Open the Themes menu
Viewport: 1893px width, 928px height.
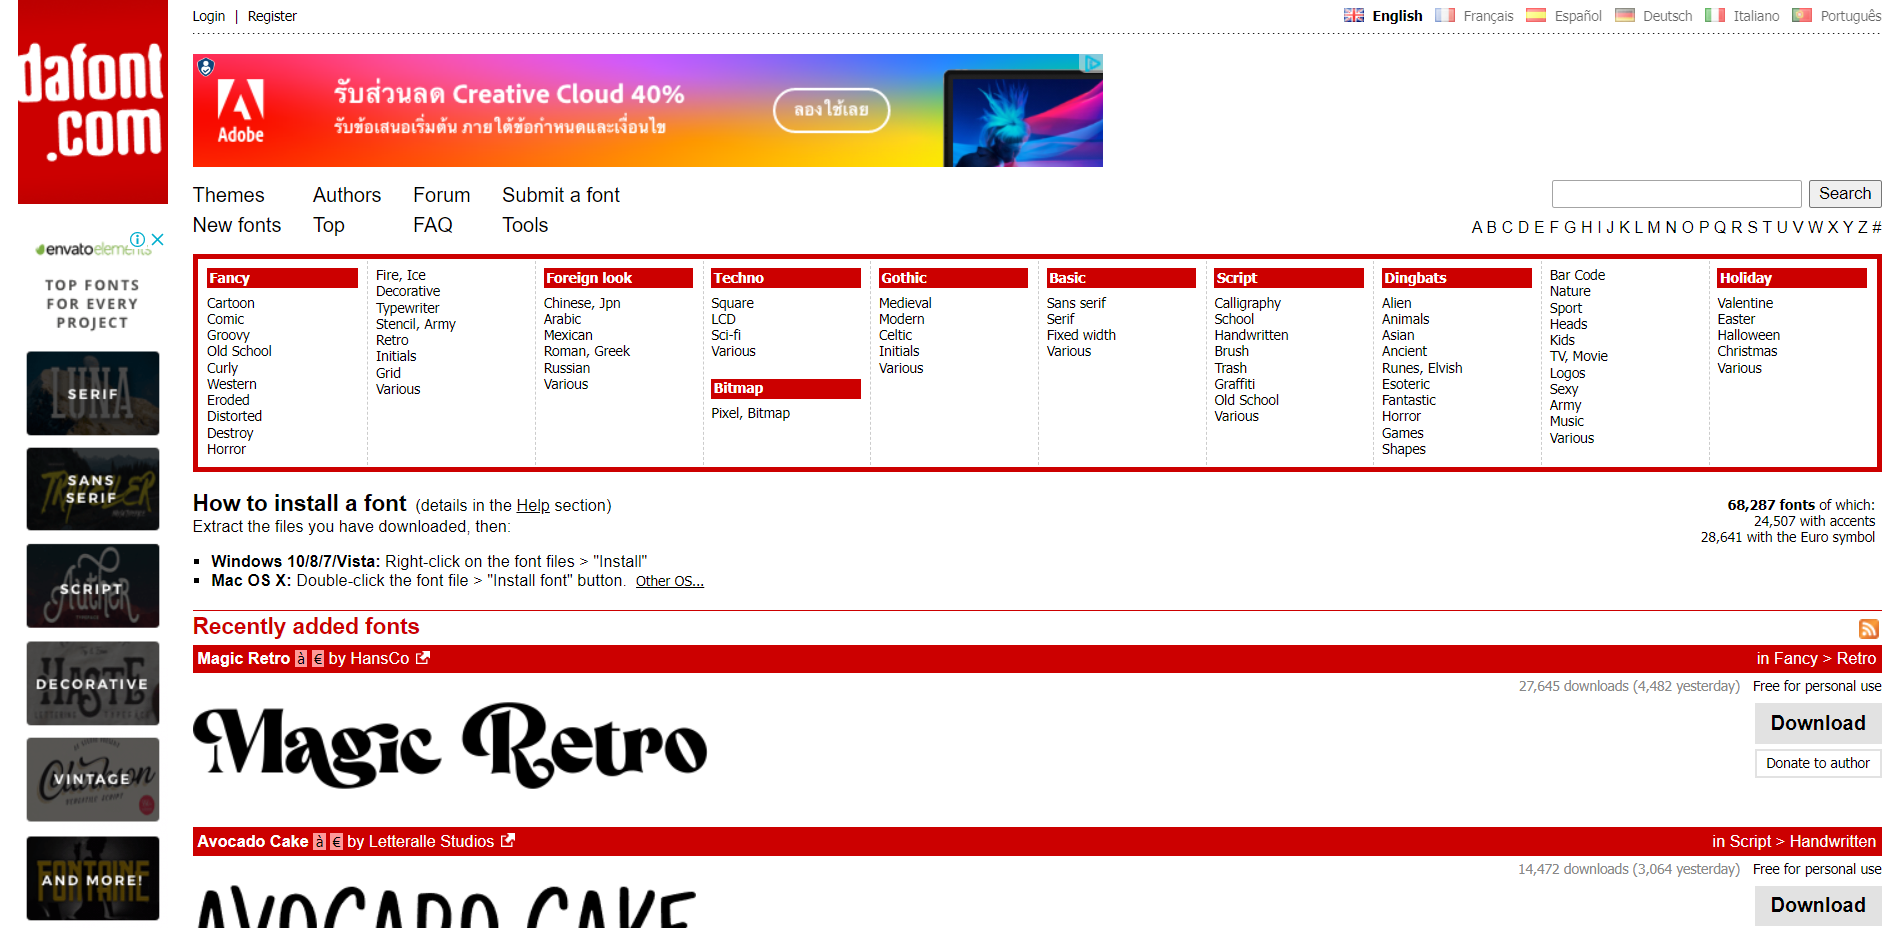(x=228, y=195)
